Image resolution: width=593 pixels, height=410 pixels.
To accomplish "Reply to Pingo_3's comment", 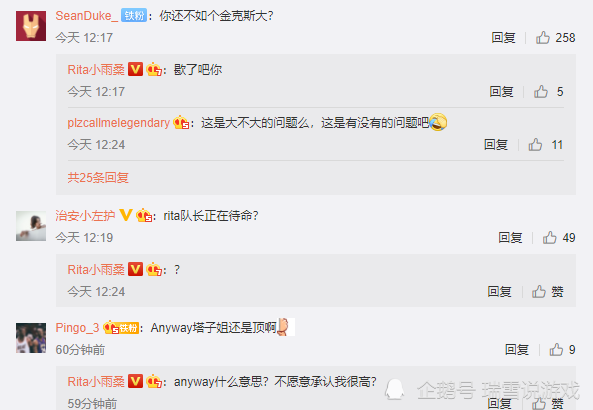I will (517, 349).
